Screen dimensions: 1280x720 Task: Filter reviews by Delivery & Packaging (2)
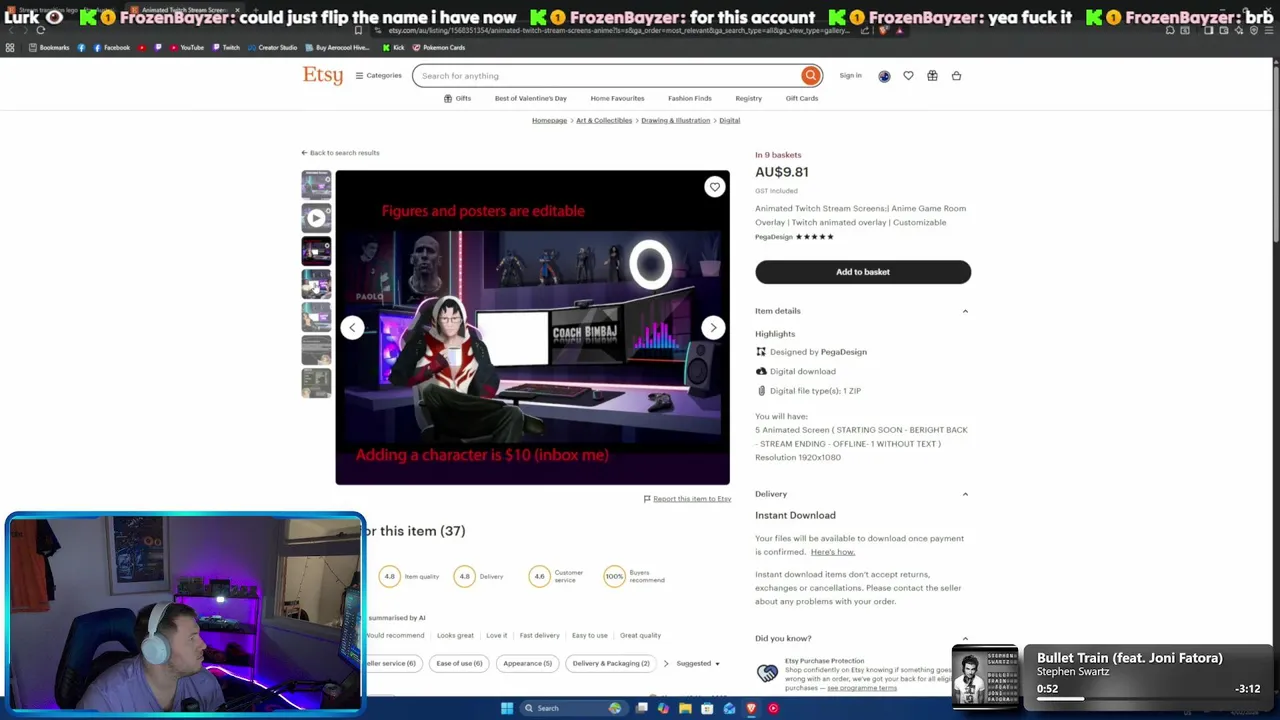[x=611, y=663]
